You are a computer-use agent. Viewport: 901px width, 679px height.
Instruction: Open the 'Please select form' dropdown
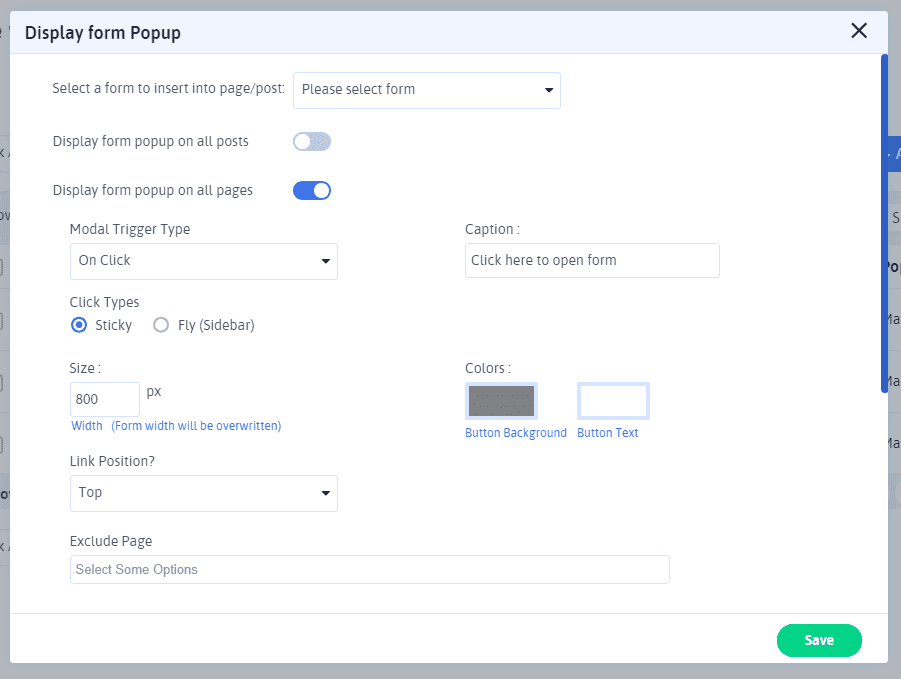click(426, 90)
